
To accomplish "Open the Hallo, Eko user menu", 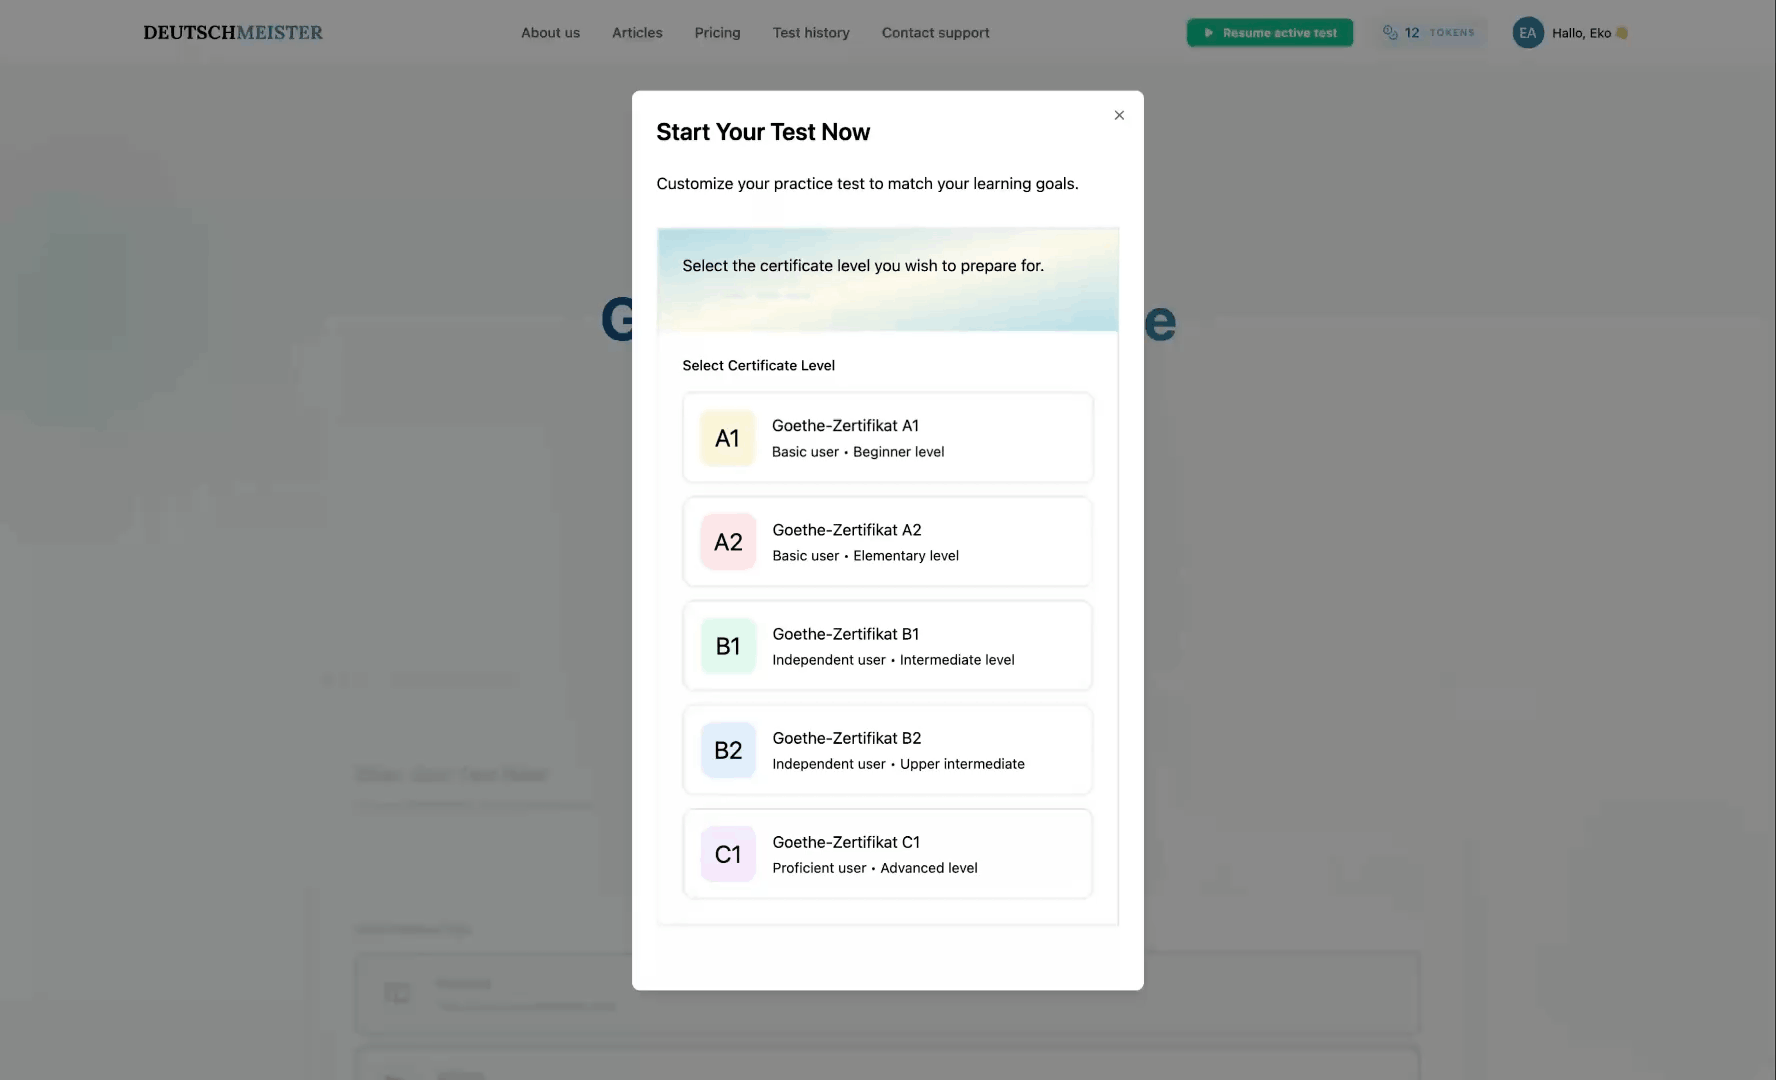I will click(x=1572, y=33).
